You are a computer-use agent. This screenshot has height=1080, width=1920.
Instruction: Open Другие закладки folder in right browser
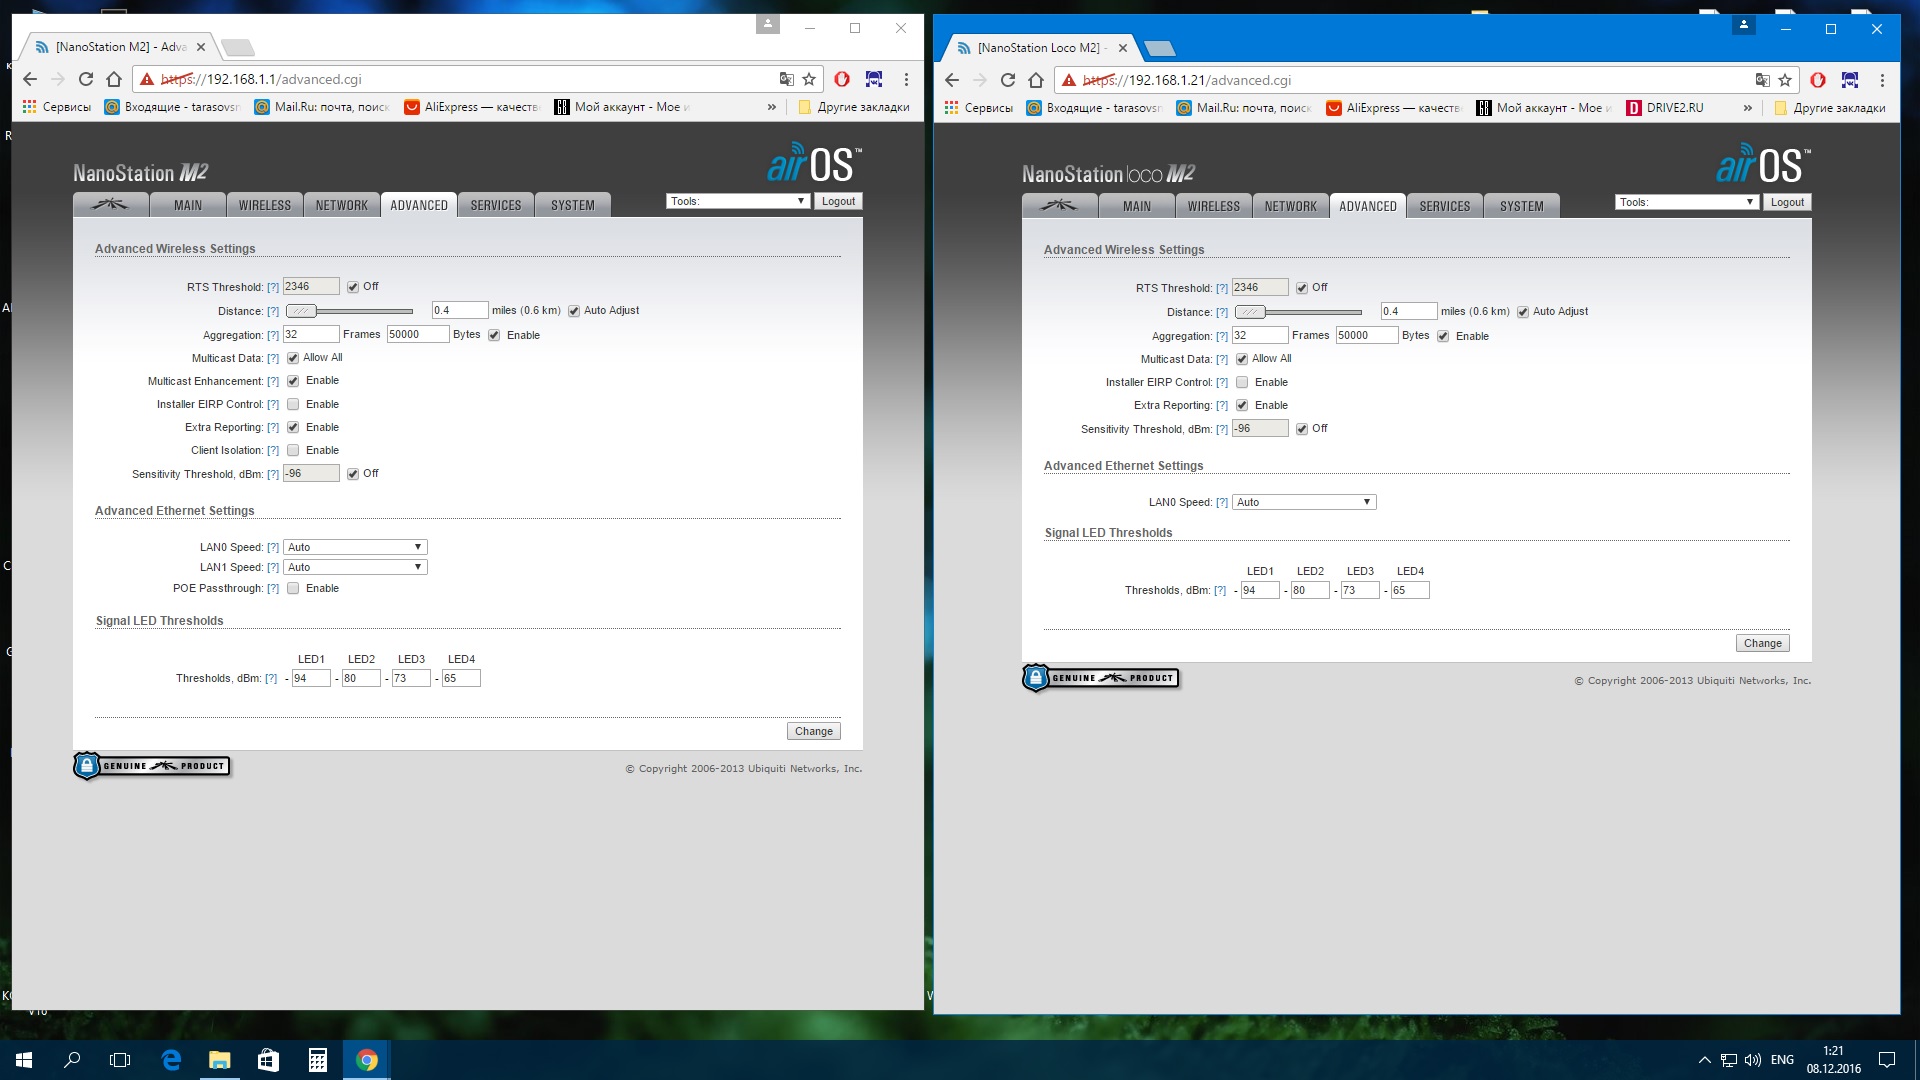tap(1830, 108)
